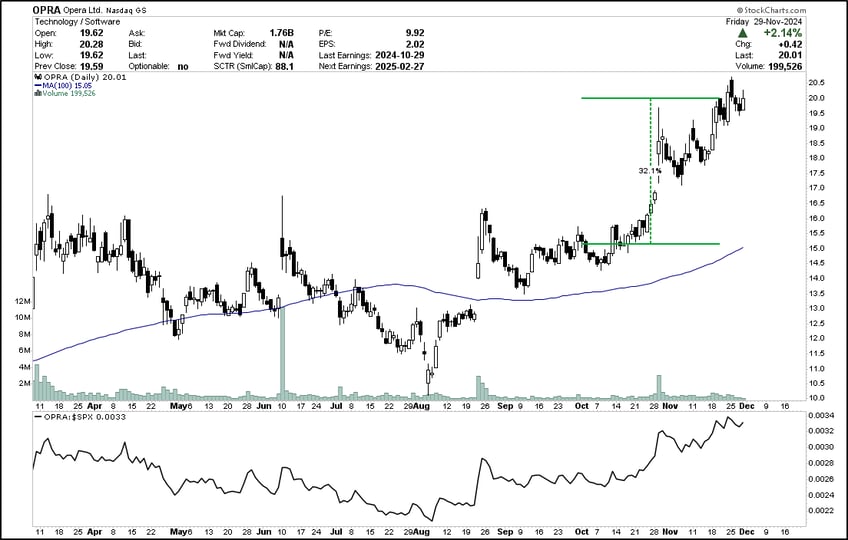This screenshot has height=540, width=848.
Task: Click the OPRA ticker symbol in the header
Action: click(x=47, y=10)
